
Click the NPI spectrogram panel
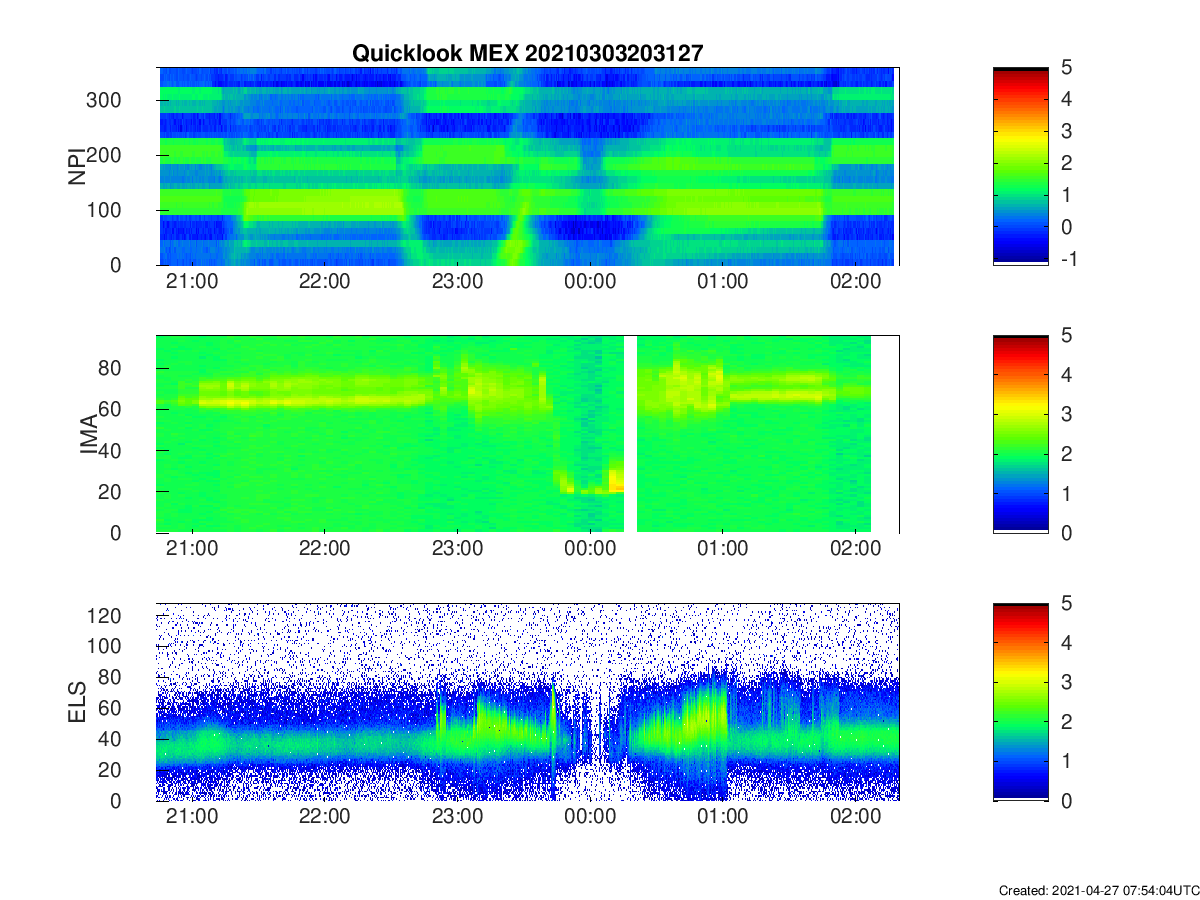[528, 166]
